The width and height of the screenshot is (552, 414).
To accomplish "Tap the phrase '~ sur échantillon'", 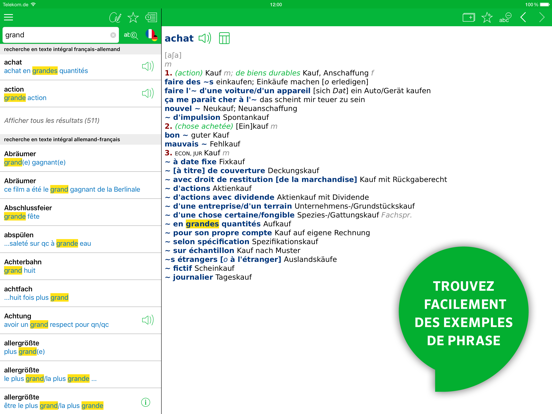I will coord(199,250).
